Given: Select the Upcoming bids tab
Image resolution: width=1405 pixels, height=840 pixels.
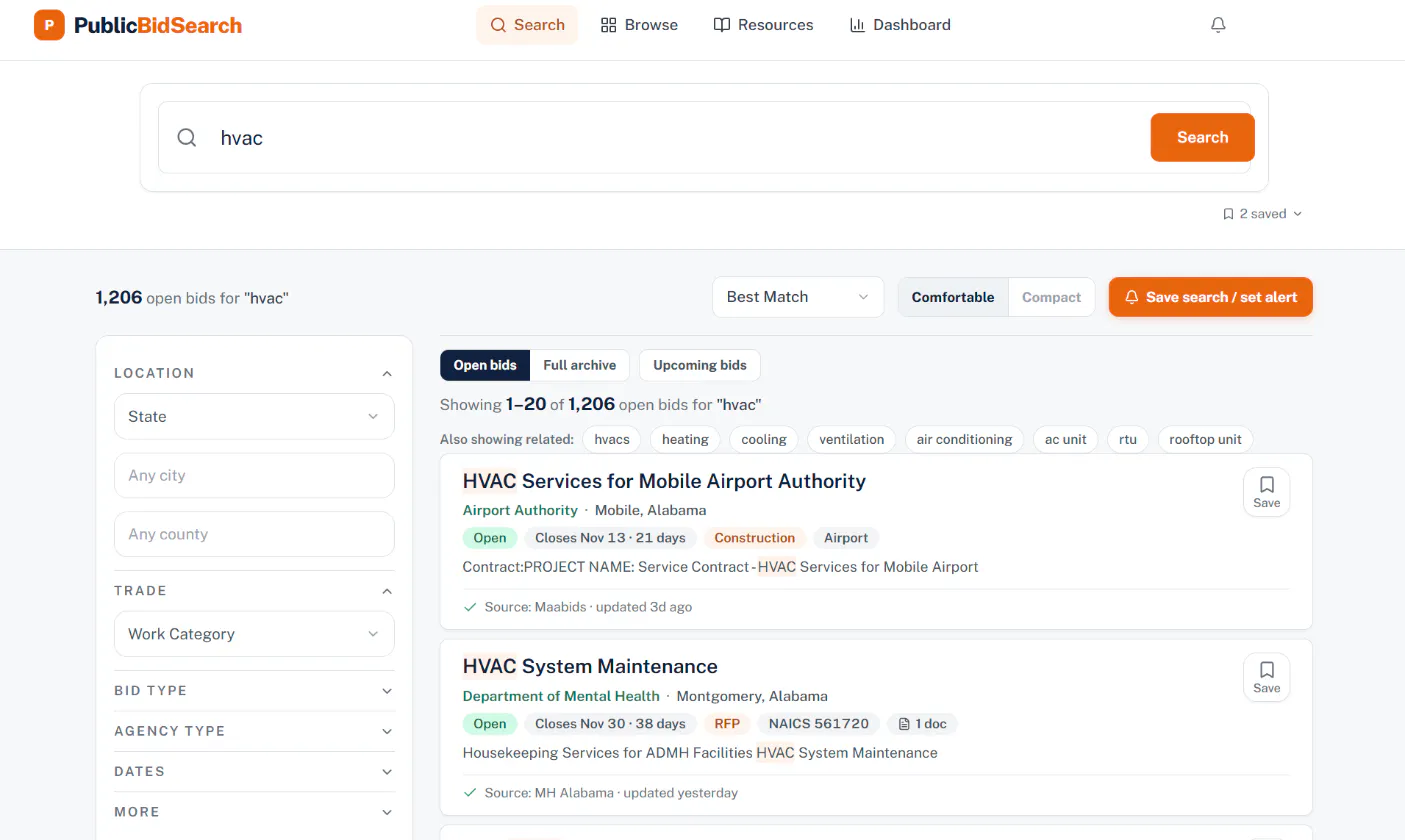Looking at the screenshot, I should [x=700, y=365].
